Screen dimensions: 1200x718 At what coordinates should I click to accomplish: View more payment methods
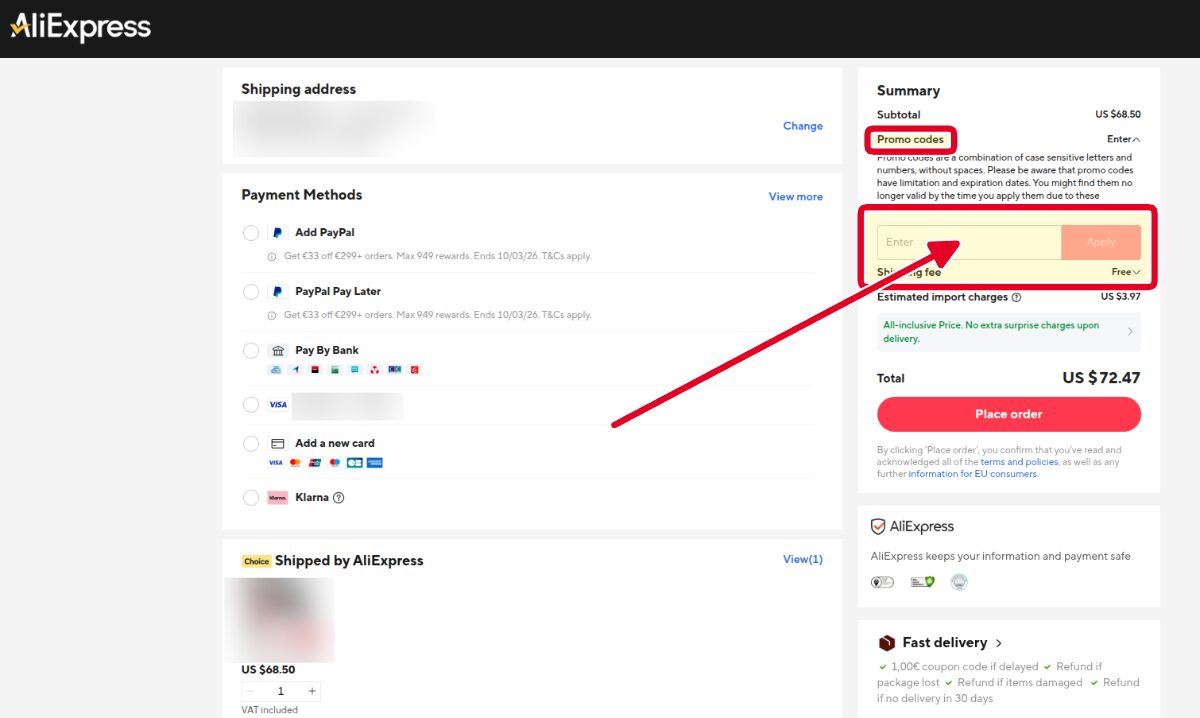(x=796, y=197)
